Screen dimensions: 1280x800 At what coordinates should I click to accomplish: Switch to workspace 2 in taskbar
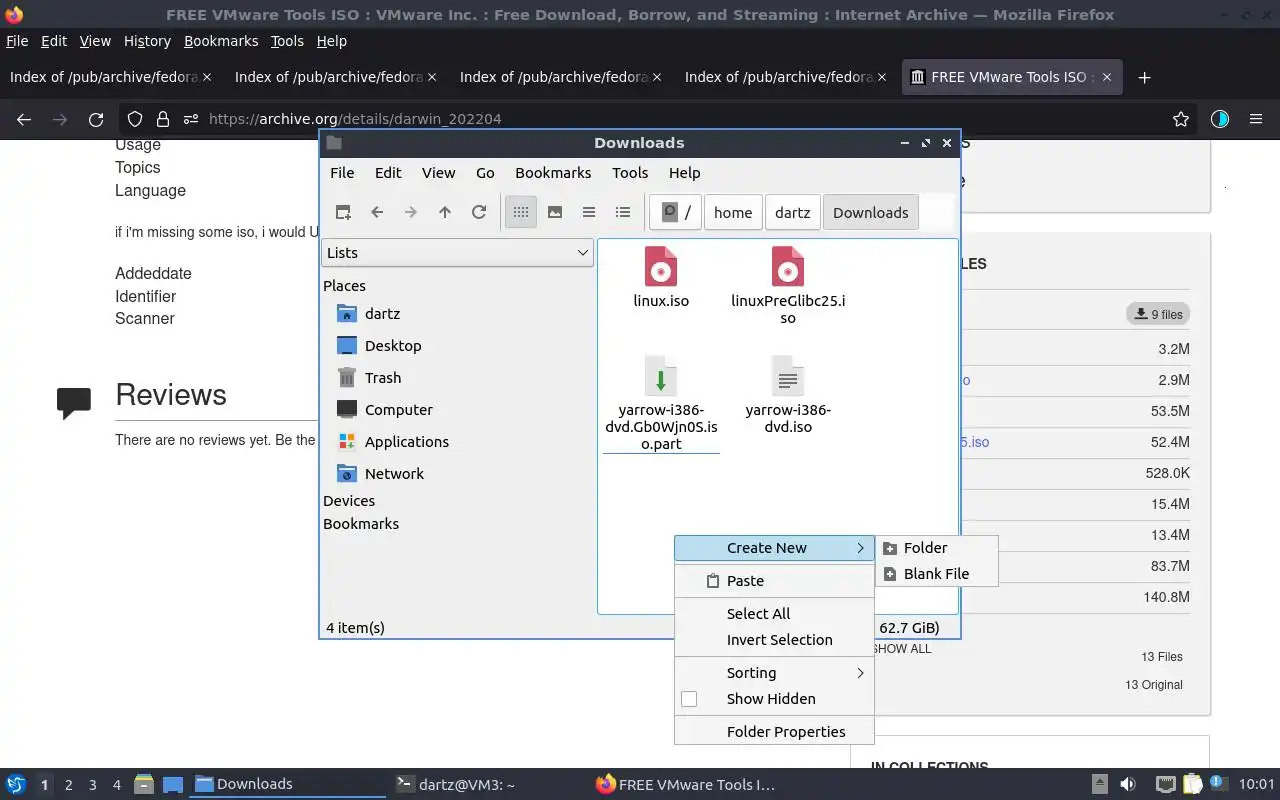(x=68, y=785)
